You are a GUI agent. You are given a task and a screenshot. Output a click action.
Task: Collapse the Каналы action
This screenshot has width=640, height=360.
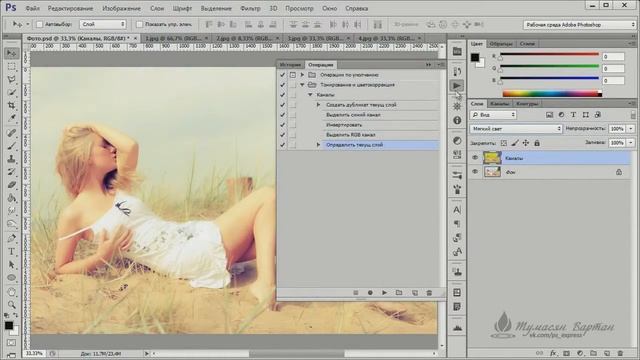coord(310,95)
